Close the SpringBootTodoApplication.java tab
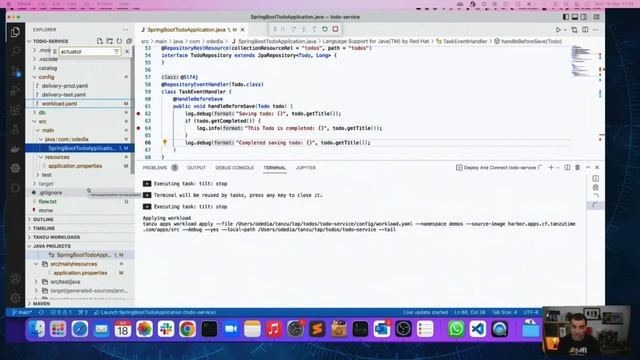This screenshot has width=640, height=360. click(x=242, y=30)
